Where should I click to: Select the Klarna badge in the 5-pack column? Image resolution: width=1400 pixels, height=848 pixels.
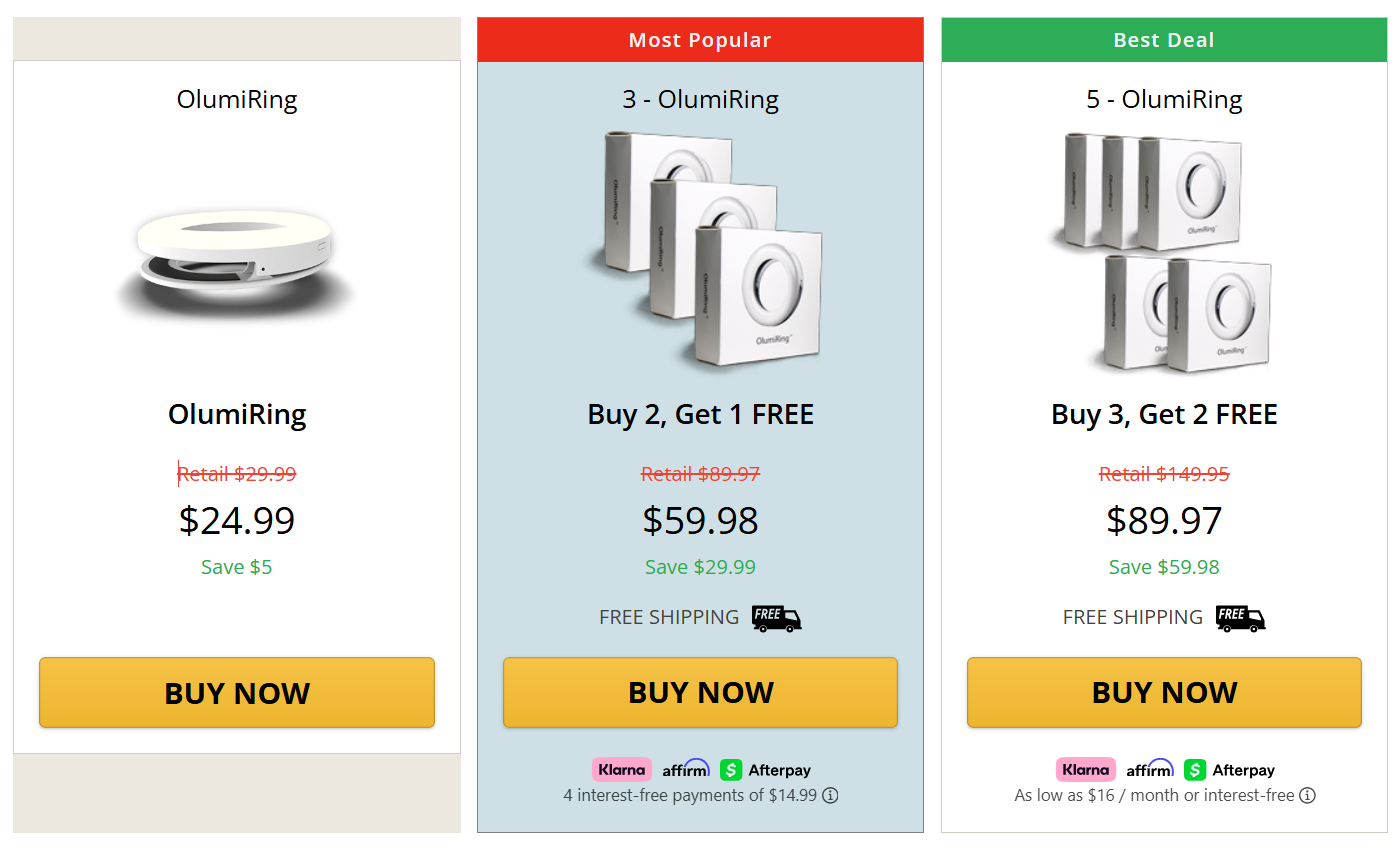pyautogui.click(x=1086, y=769)
